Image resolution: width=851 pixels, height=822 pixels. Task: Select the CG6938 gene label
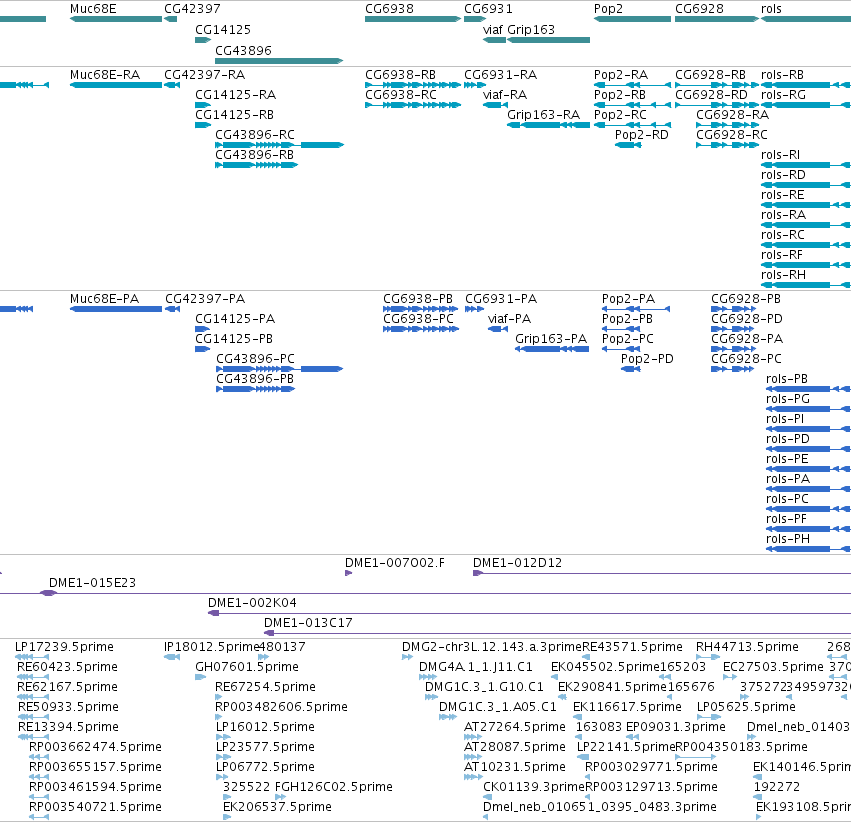tap(389, 9)
